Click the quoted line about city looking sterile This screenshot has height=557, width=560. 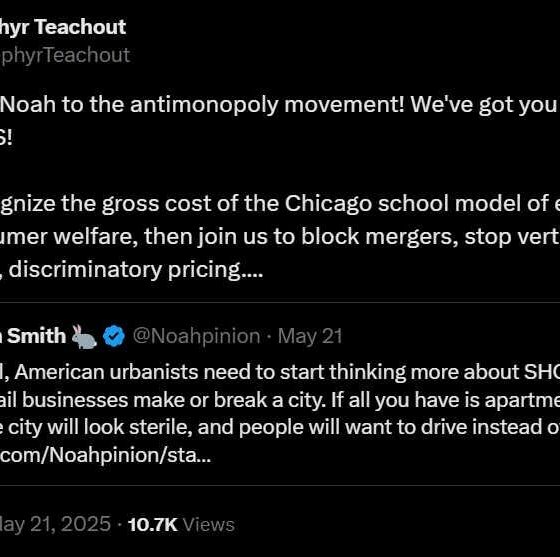tap(280, 427)
